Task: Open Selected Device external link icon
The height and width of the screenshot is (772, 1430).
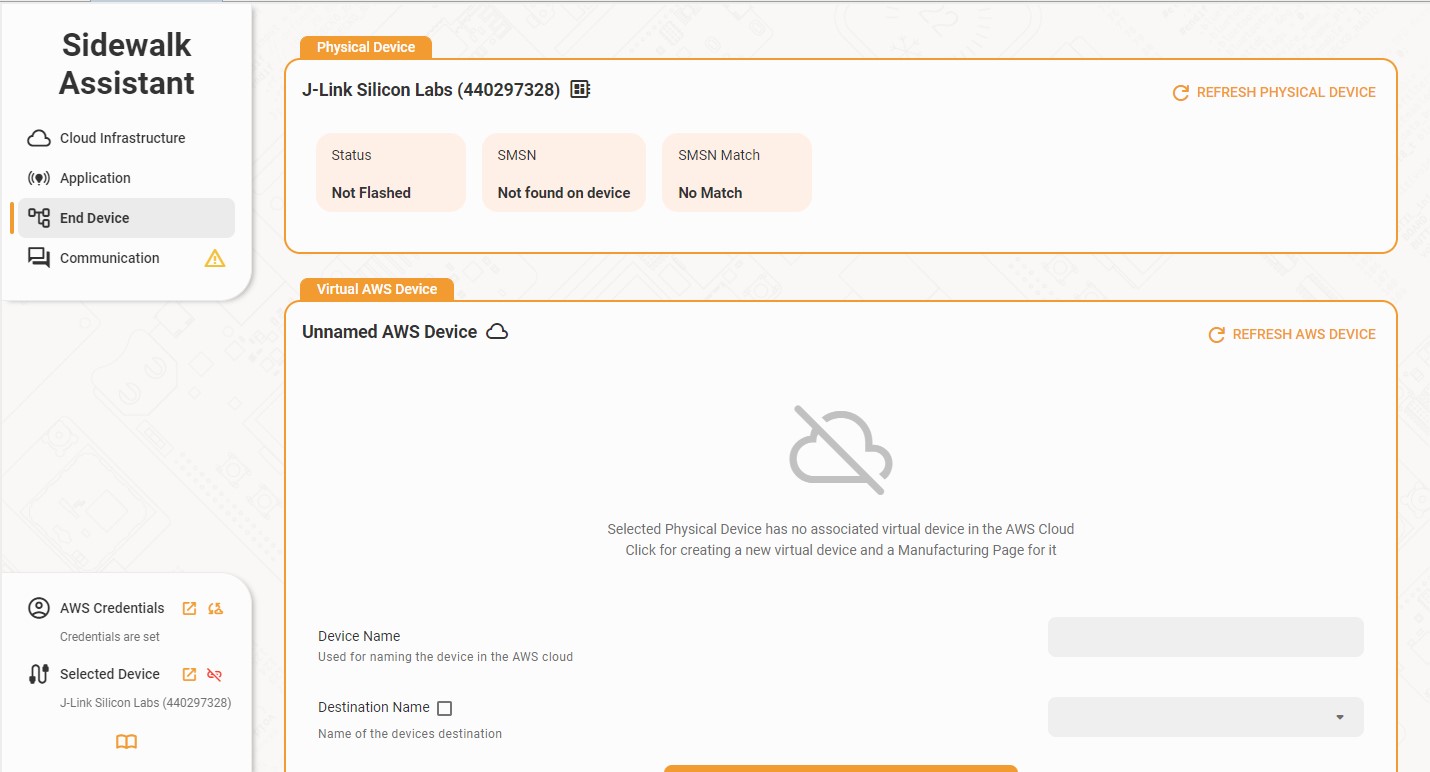Action: coord(189,674)
